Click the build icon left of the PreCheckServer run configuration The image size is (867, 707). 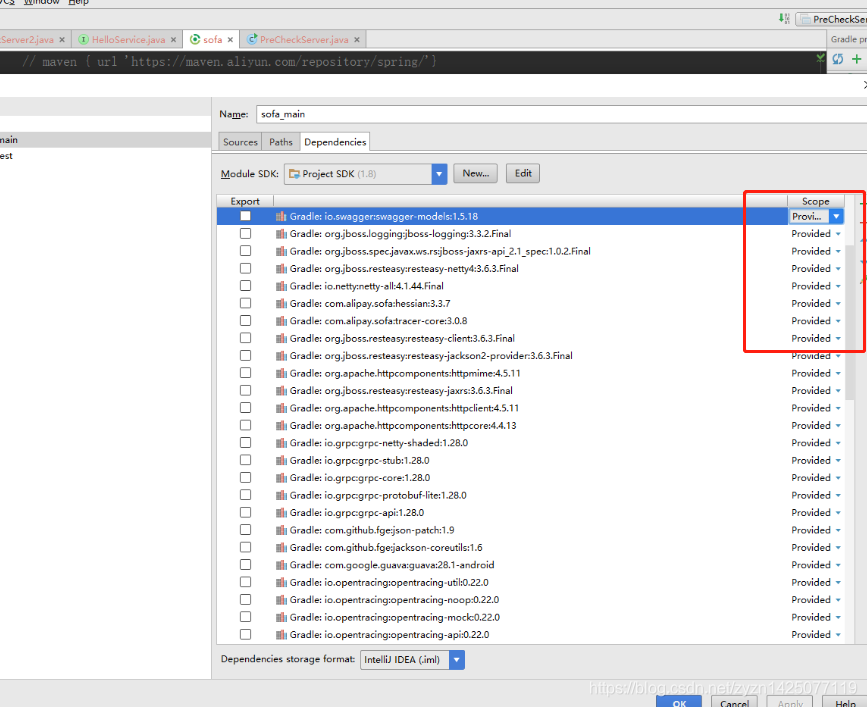[784, 18]
